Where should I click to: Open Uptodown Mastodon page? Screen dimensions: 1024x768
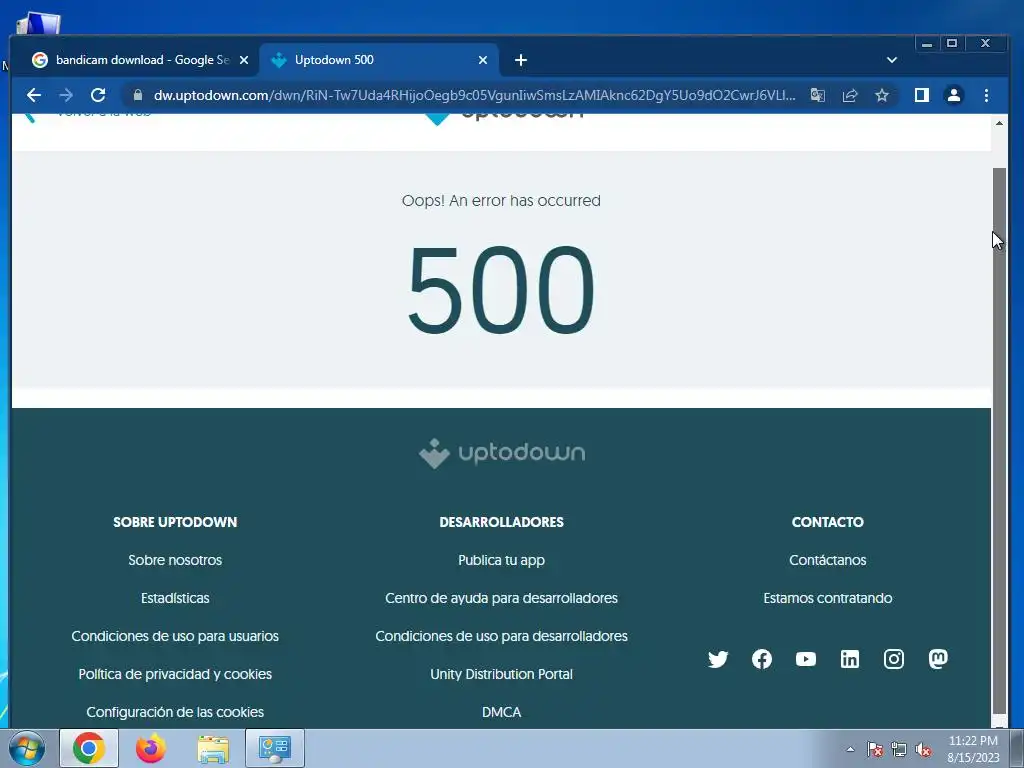point(938,660)
